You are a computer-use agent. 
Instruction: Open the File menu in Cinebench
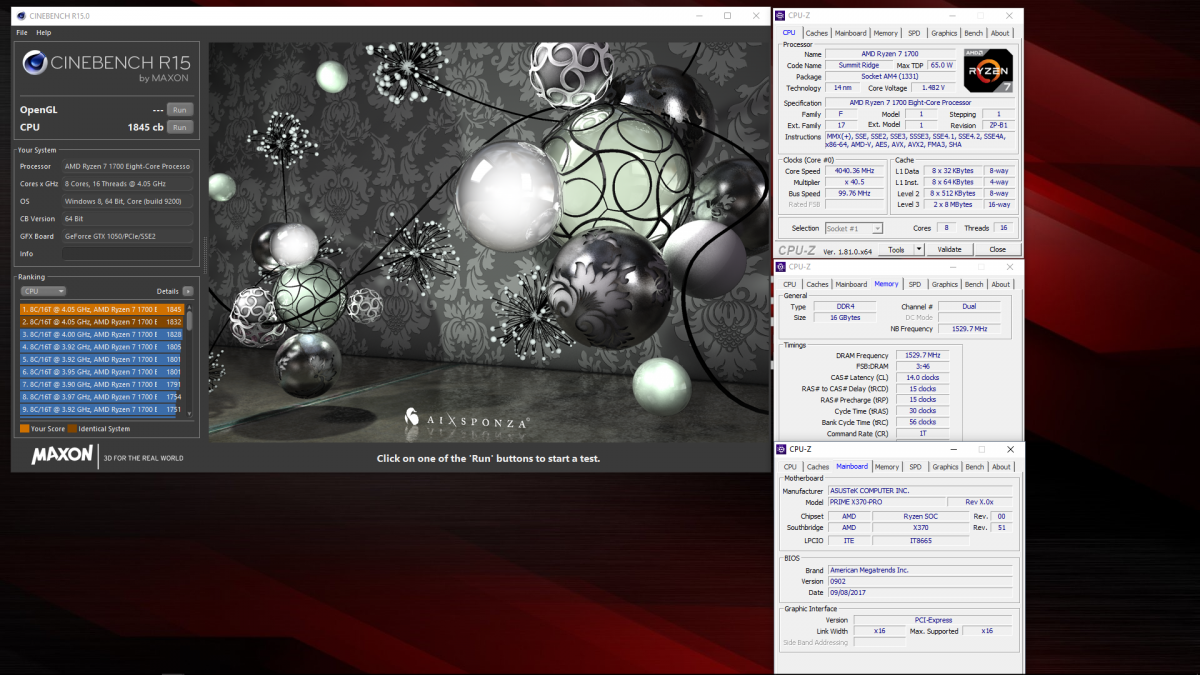22,33
